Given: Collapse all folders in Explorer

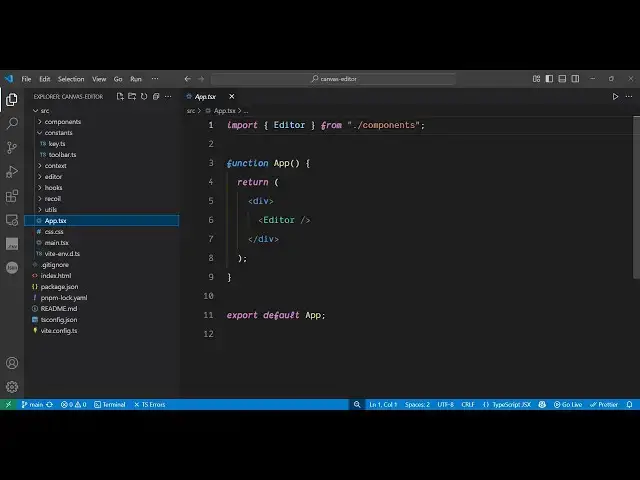Looking at the screenshot, I should 156,97.
